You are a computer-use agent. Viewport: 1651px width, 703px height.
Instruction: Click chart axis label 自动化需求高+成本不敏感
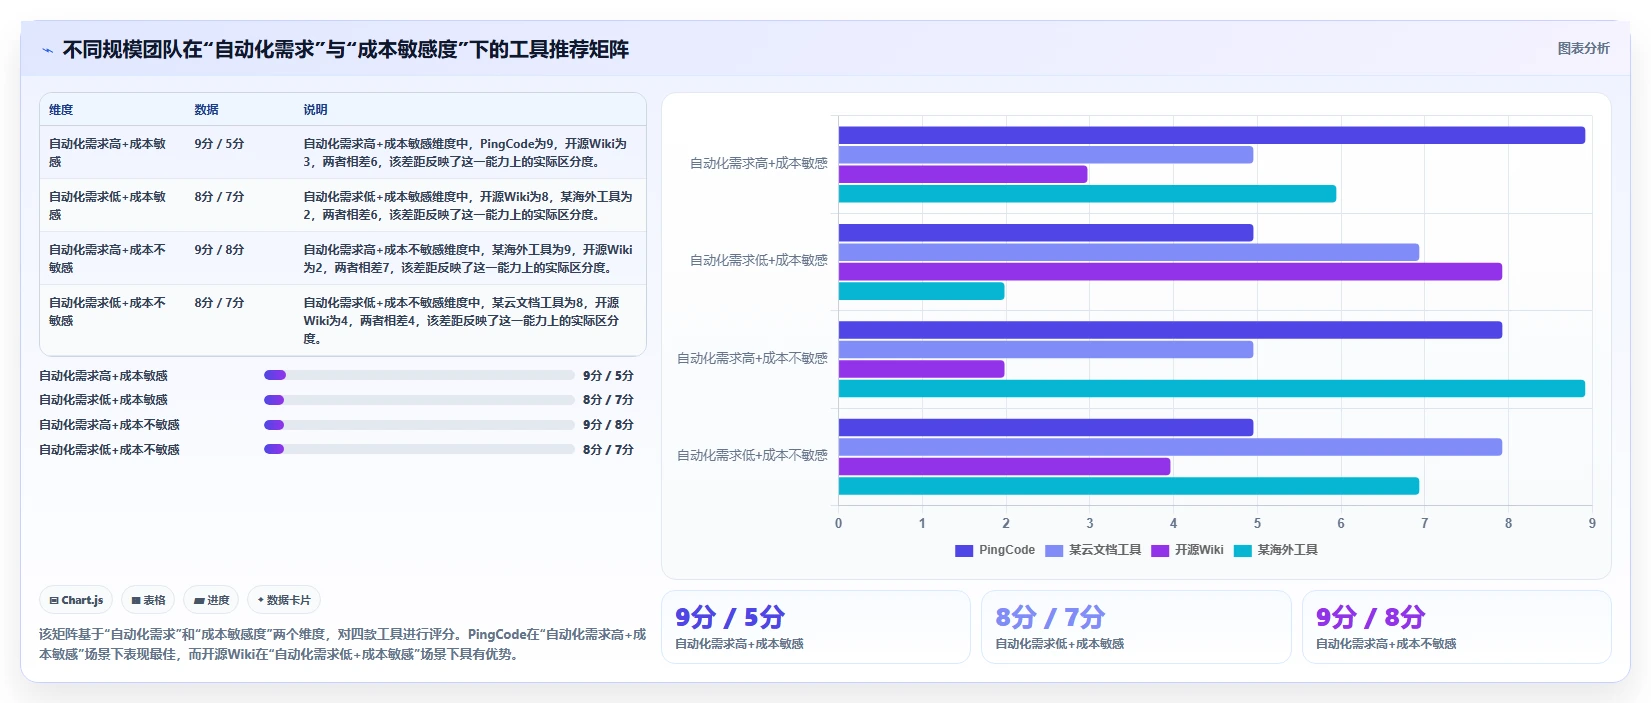point(752,358)
